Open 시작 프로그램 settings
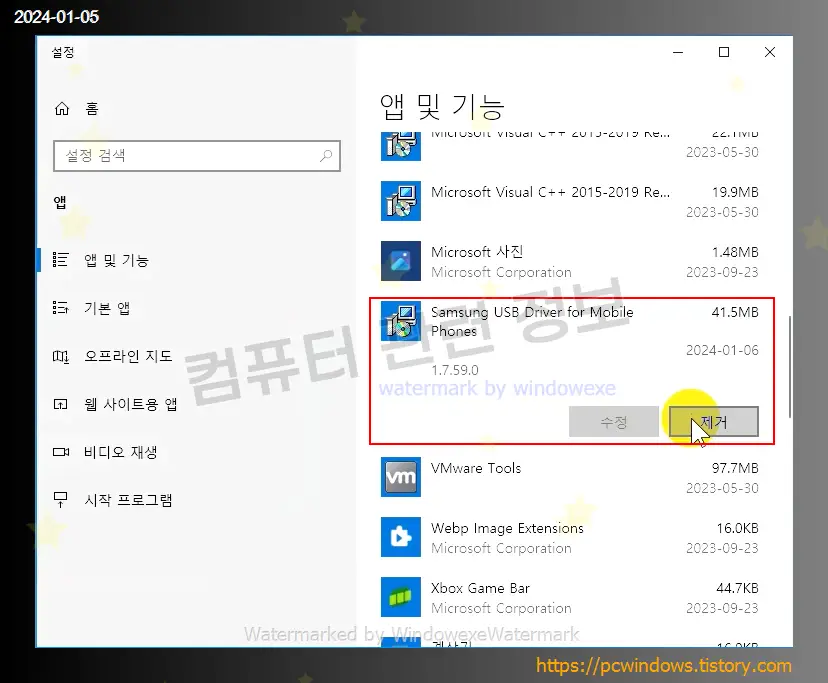 point(128,500)
